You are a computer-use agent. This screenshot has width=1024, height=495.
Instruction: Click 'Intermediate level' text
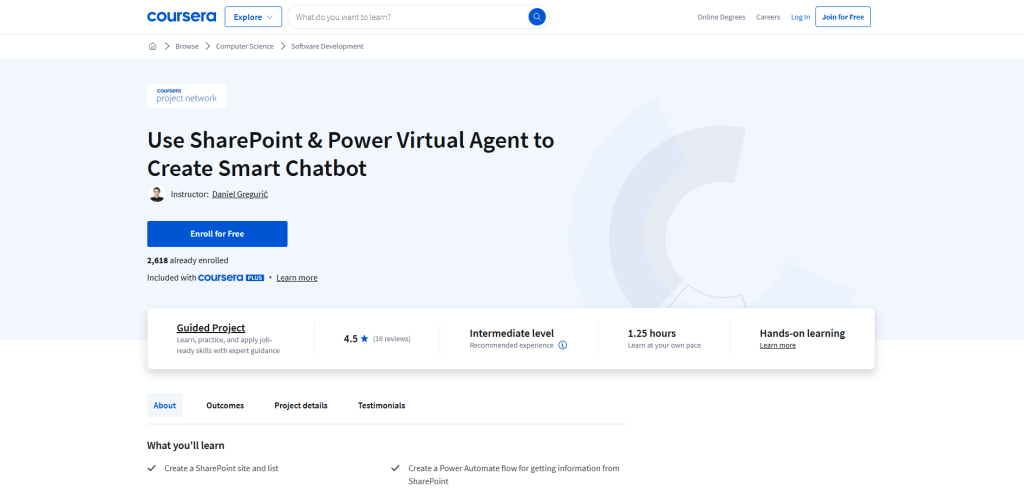click(511, 333)
